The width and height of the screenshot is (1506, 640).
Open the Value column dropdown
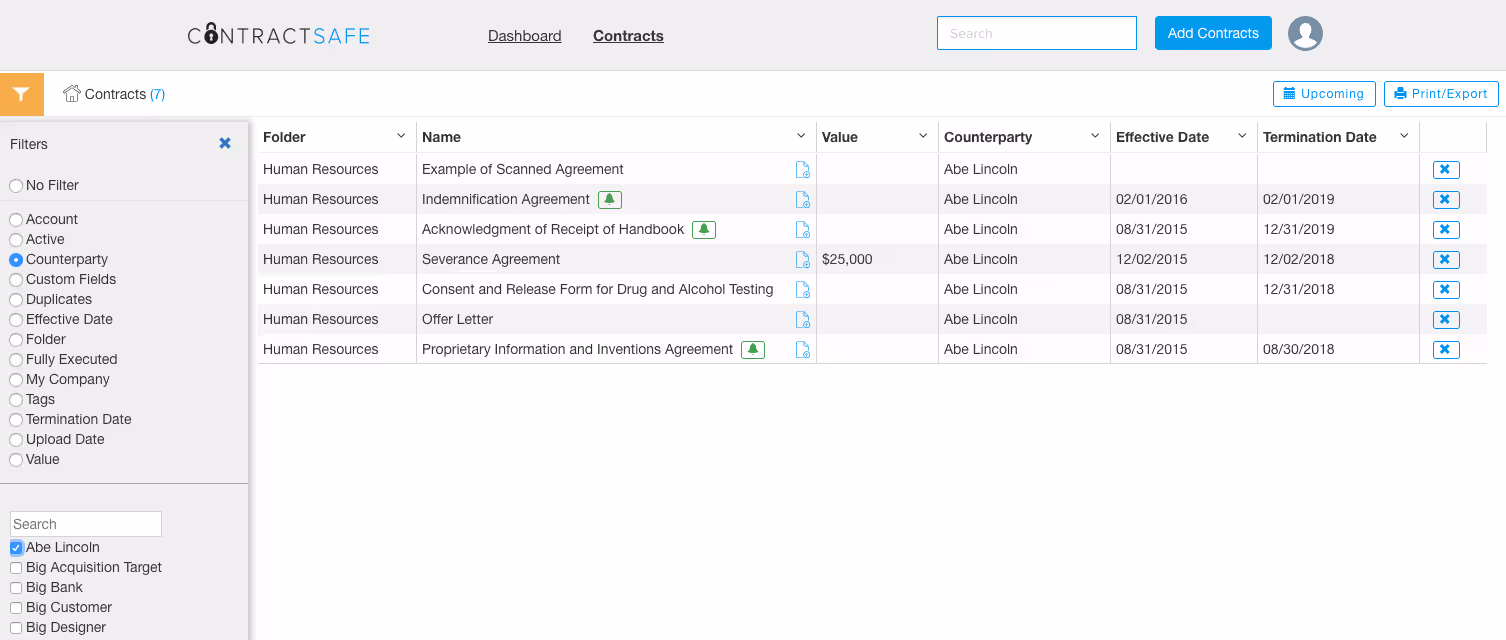tap(921, 136)
